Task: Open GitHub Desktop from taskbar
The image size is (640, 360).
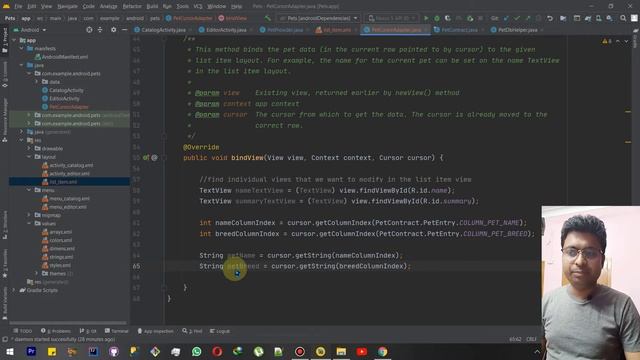Action: 114,351
